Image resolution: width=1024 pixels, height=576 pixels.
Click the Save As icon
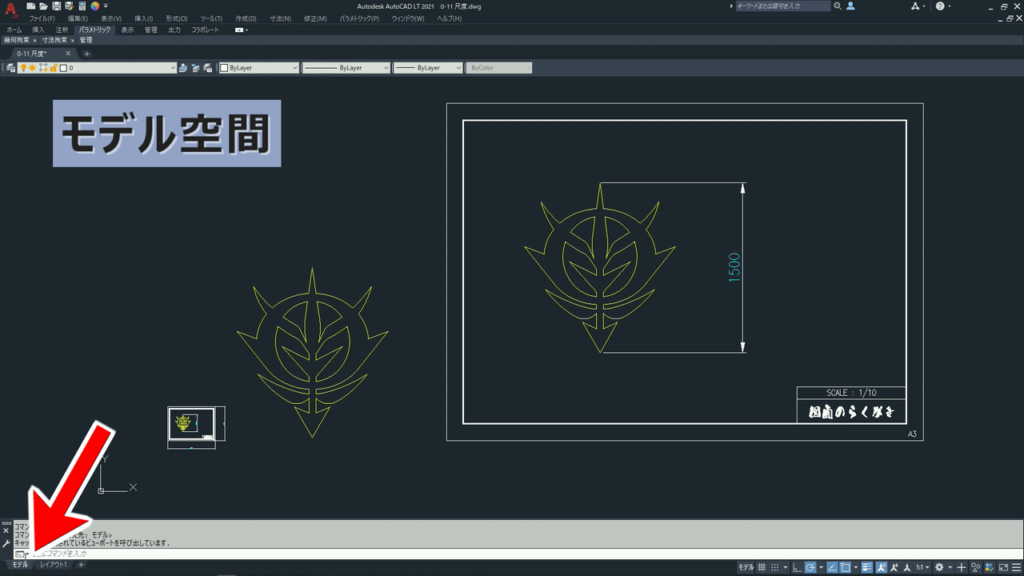point(69,6)
